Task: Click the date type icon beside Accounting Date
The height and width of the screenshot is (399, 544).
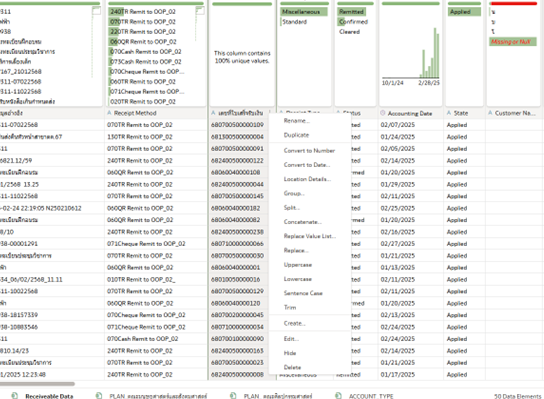Action: pos(383,113)
